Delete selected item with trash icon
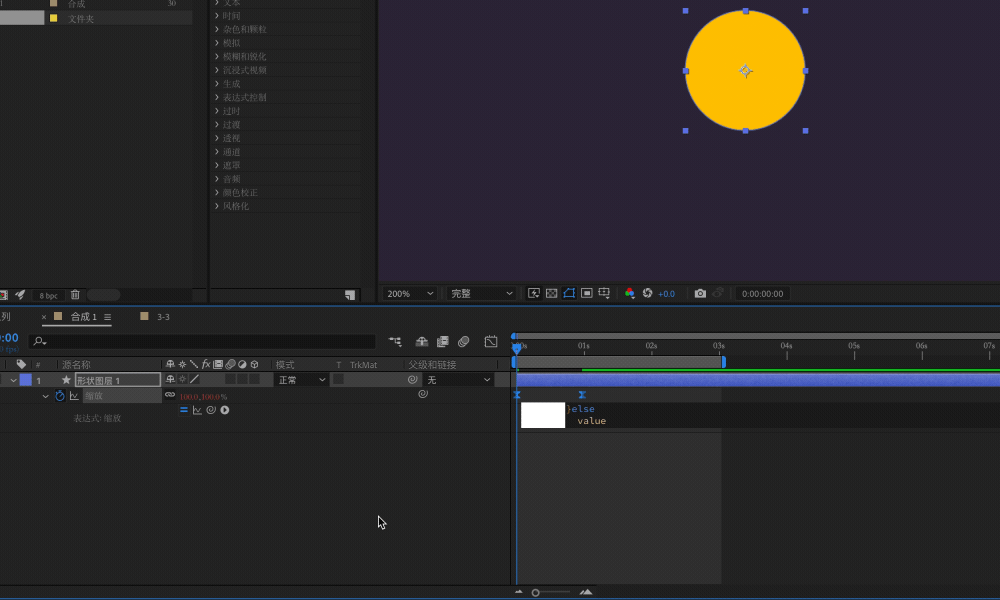The height and width of the screenshot is (600, 1000). [75, 295]
